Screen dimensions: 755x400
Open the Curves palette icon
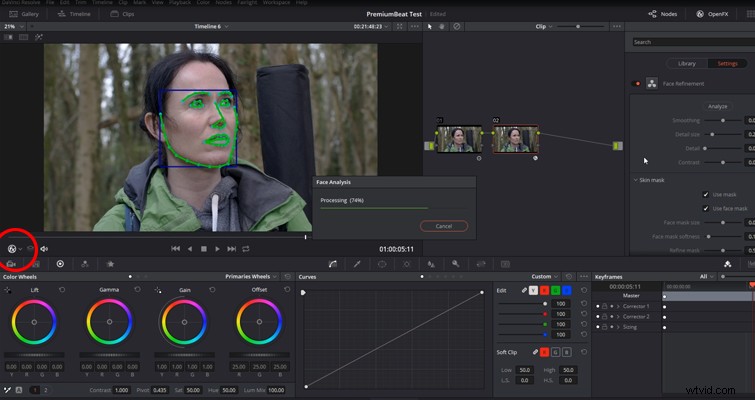click(333, 264)
